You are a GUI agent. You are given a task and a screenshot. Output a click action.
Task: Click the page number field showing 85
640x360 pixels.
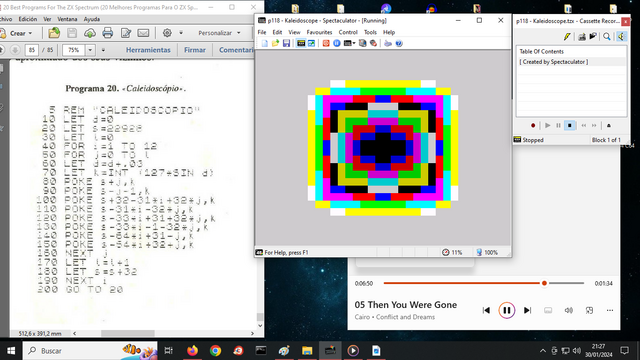31,50
